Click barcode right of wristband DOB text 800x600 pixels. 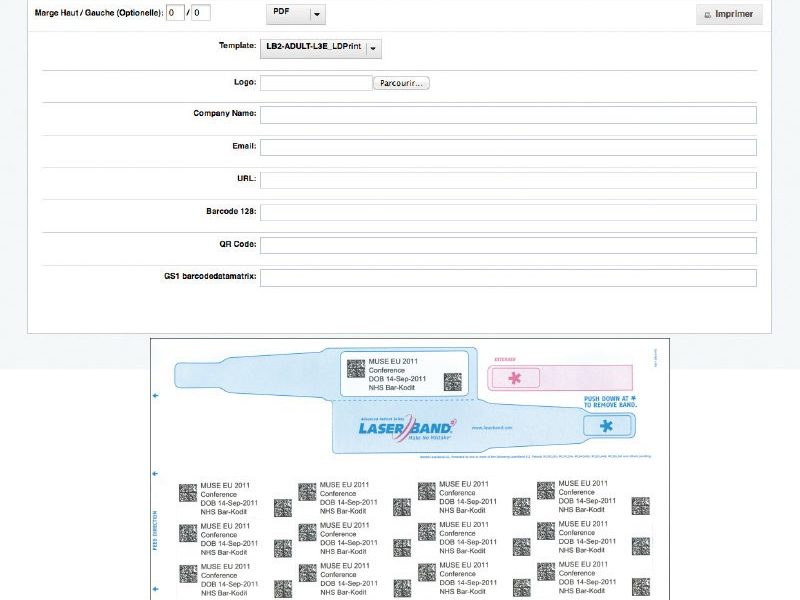(452, 381)
